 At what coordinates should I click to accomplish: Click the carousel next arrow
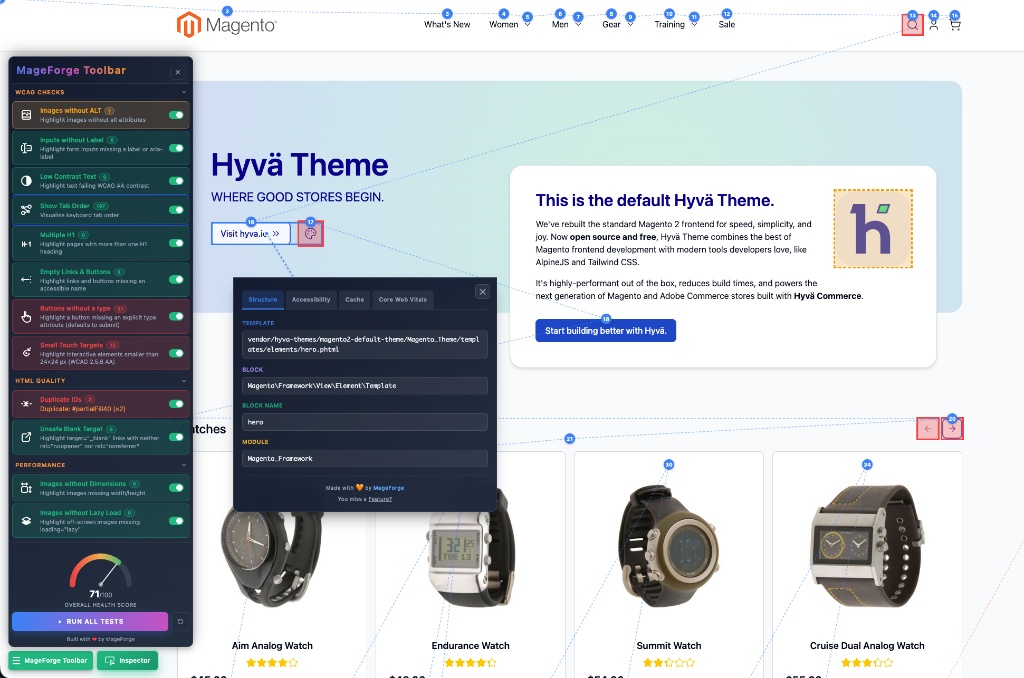pyautogui.click(x=952, y=428)
